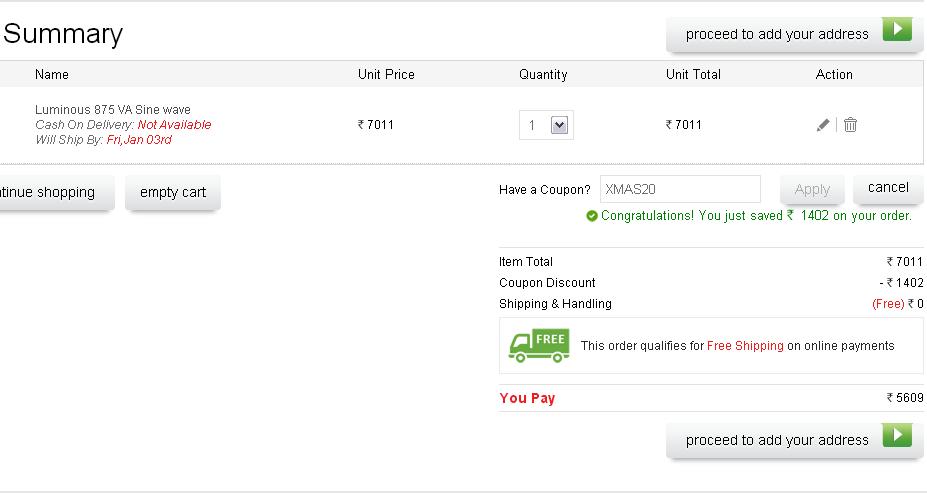Click the green checkmark beside Congratulations message
This screenshot has height=495, width=927.
592,216
